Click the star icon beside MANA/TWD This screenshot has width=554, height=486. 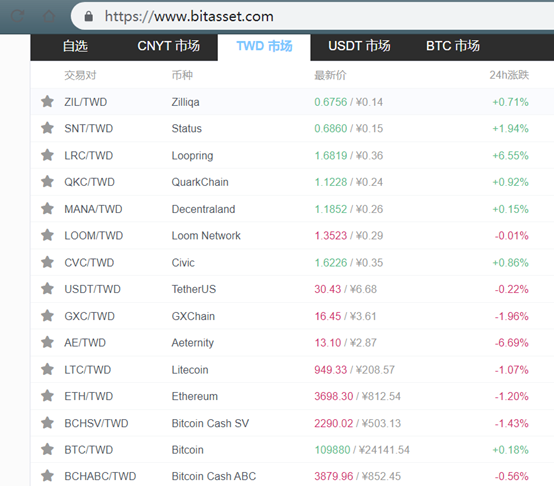[47, 209]
